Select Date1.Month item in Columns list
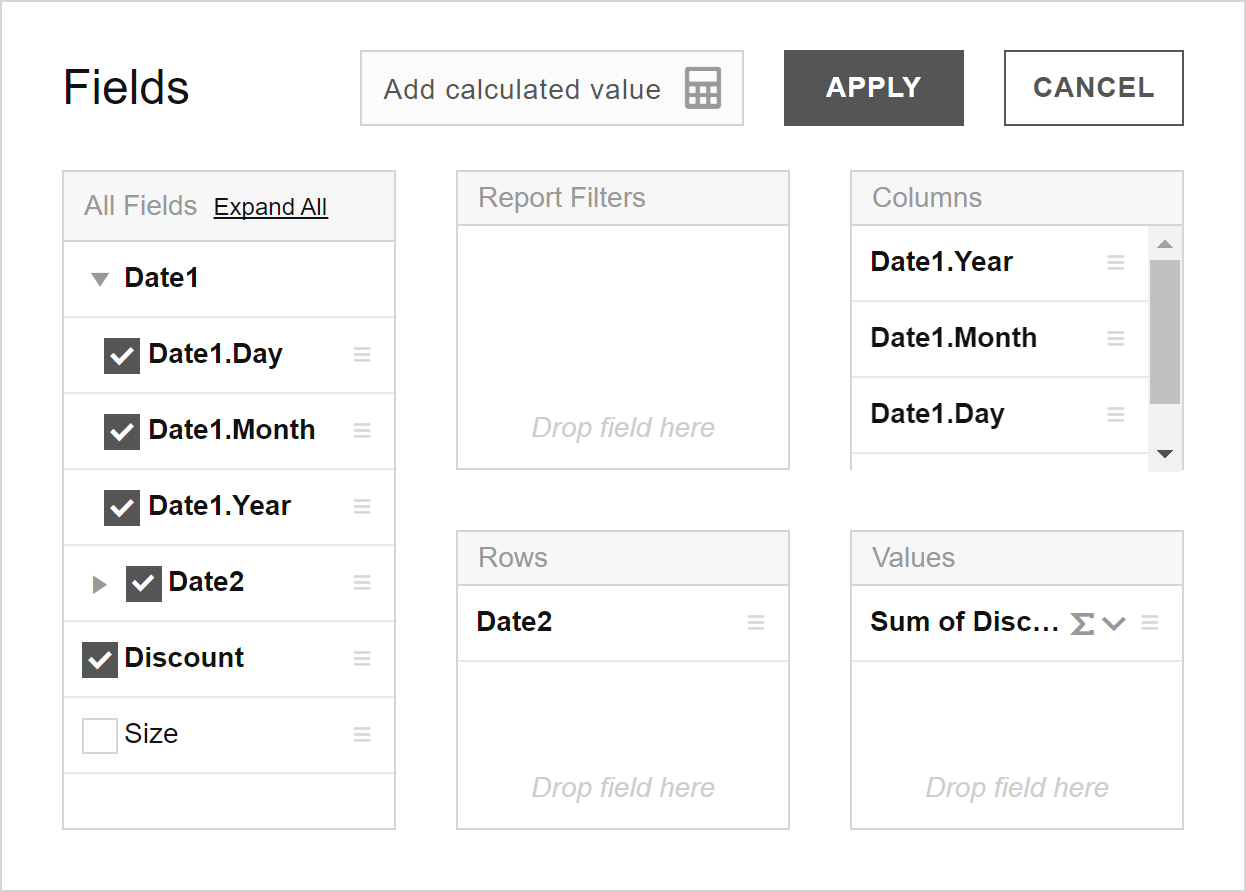1246x892 pixels. (x=954, y=338)
